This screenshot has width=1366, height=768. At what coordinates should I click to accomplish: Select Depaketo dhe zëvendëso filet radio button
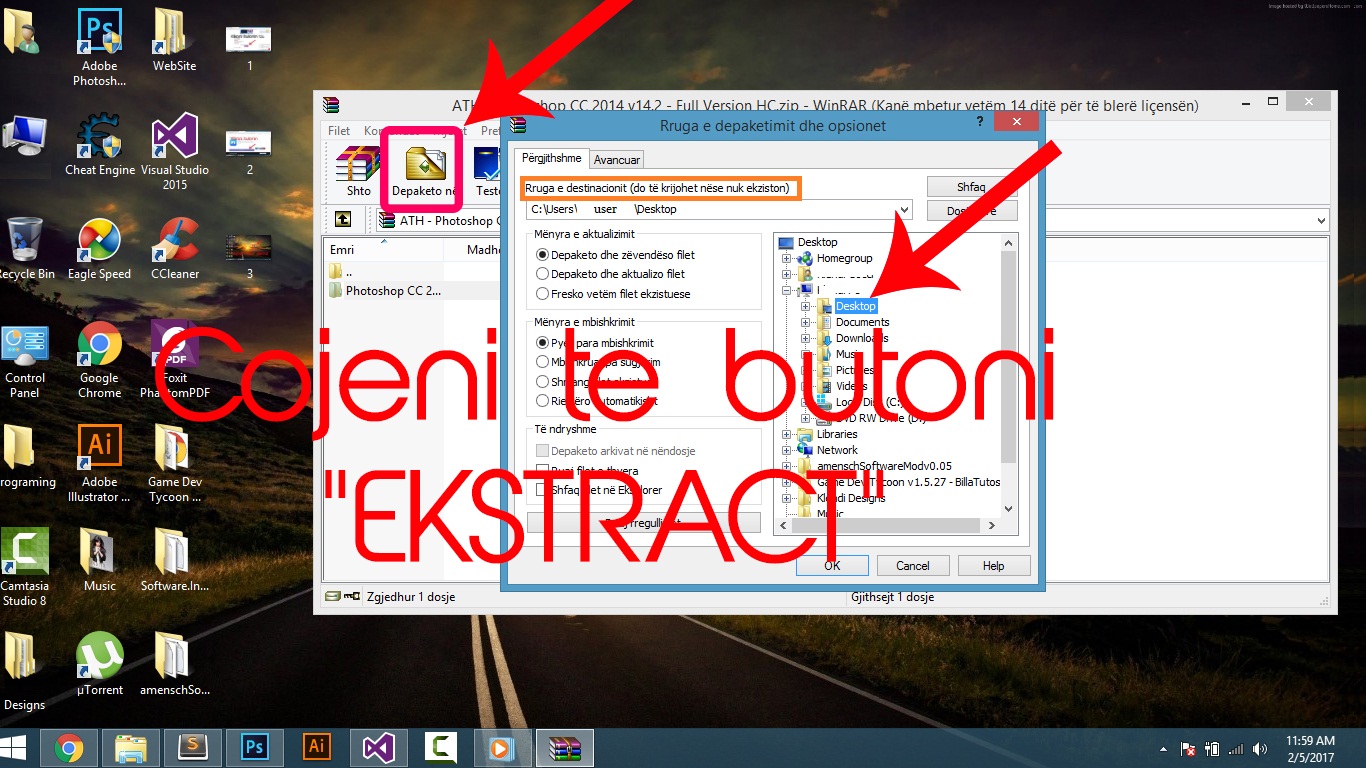click(x=542, y=255)
